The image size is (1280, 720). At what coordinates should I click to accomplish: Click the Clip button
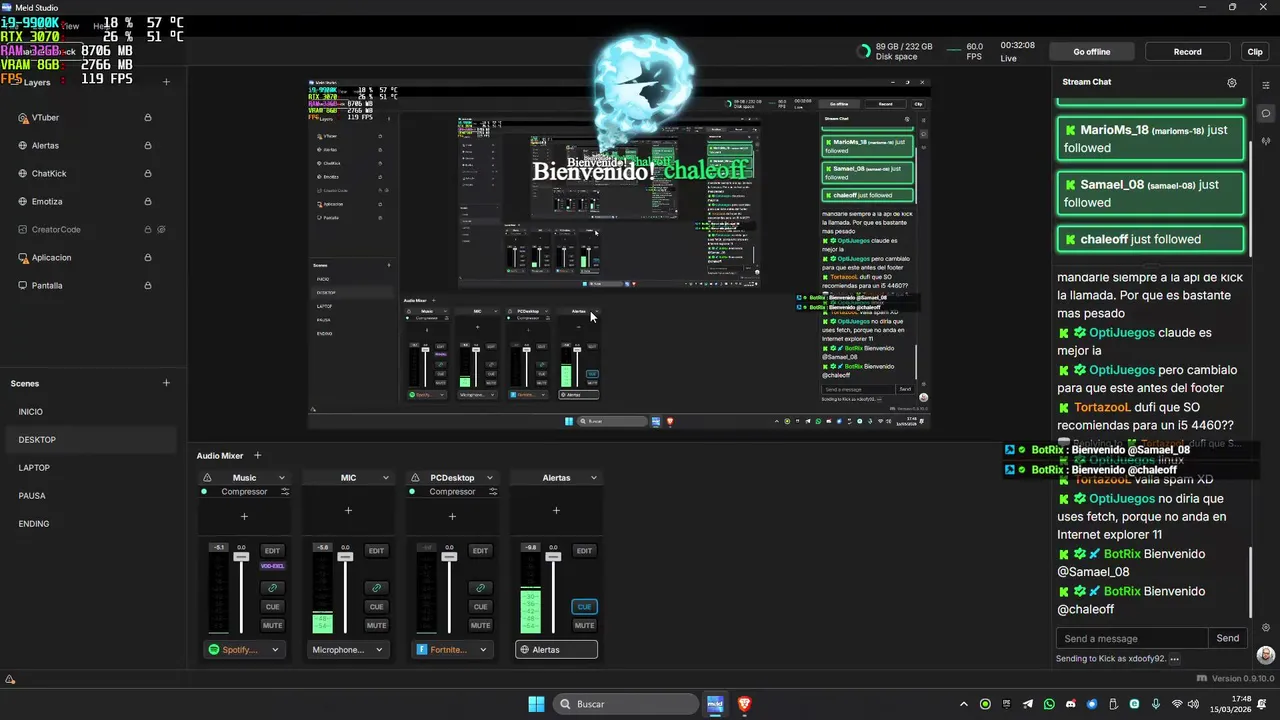point(1255,52)
